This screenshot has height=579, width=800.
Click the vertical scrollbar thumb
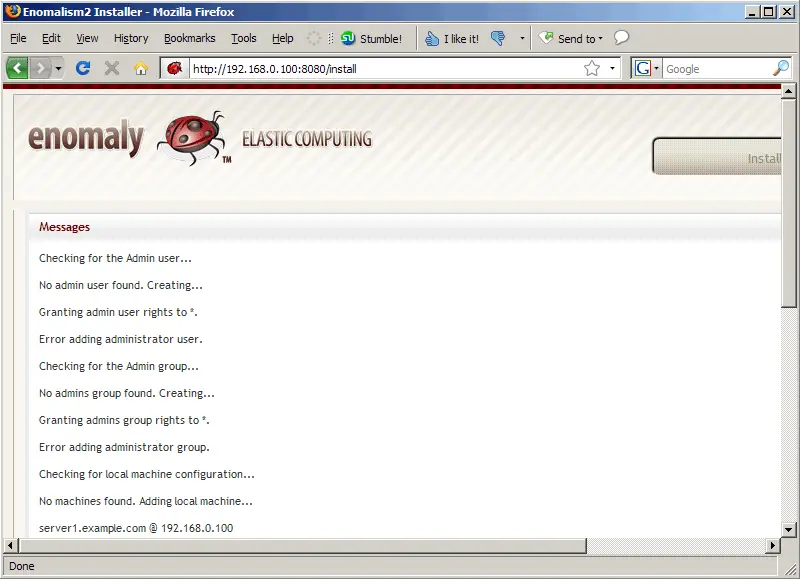(x=788, y=203)
